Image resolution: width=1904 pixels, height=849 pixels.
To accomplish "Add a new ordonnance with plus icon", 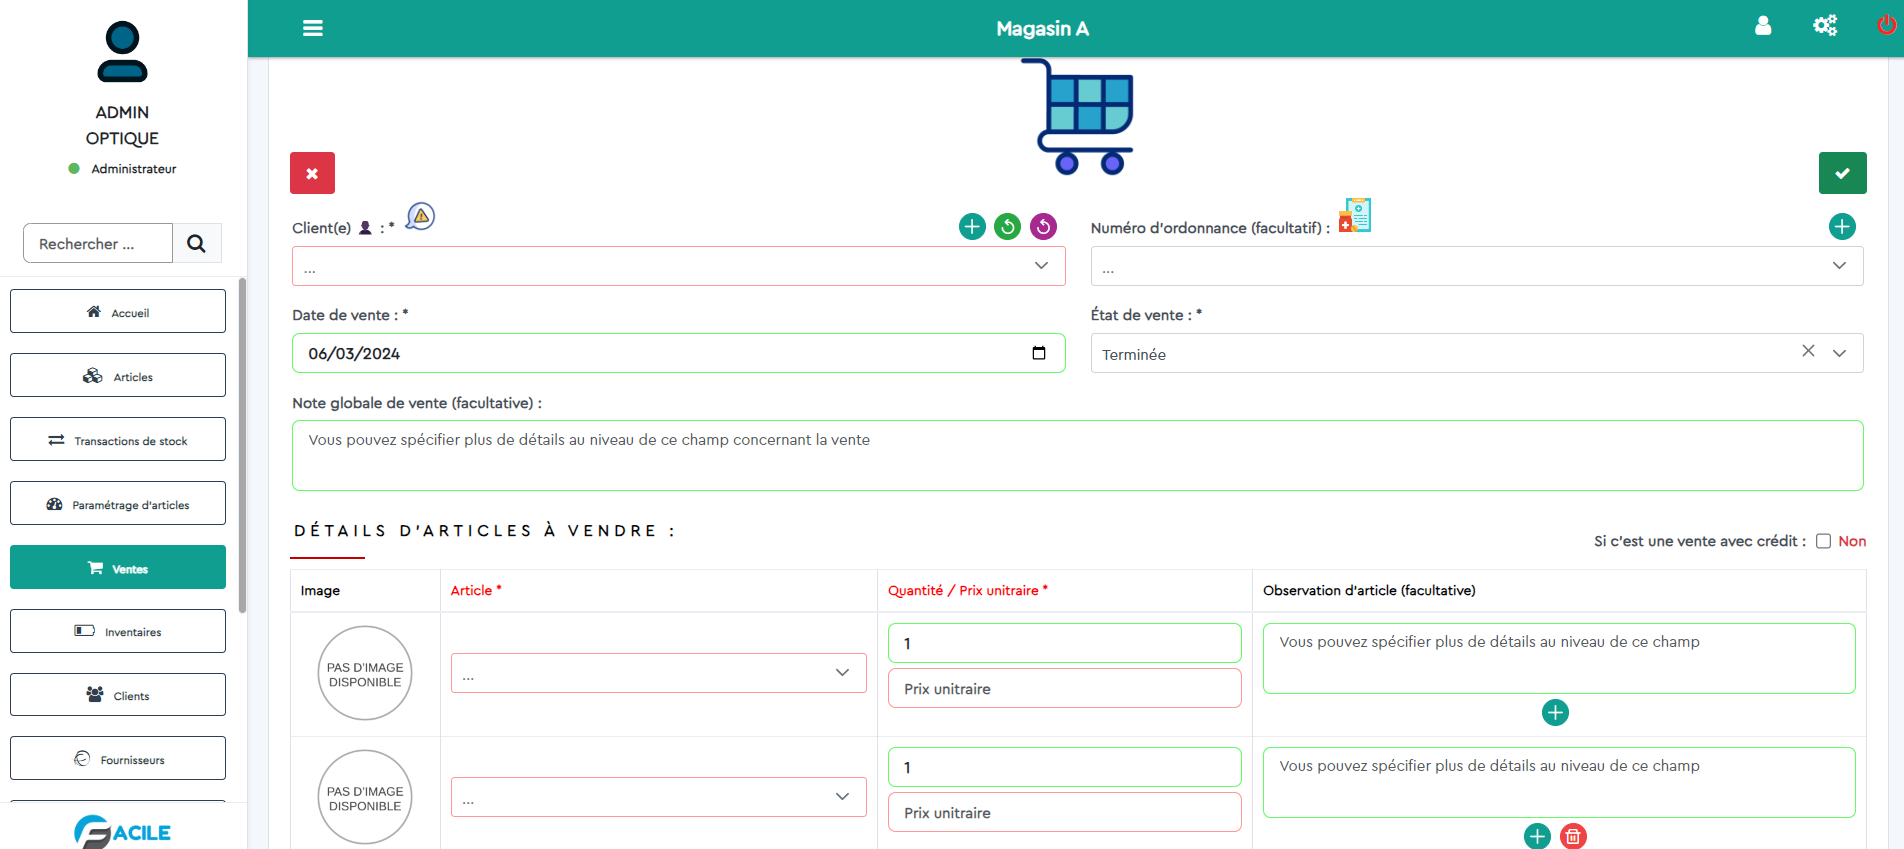I will point(1841,227).
